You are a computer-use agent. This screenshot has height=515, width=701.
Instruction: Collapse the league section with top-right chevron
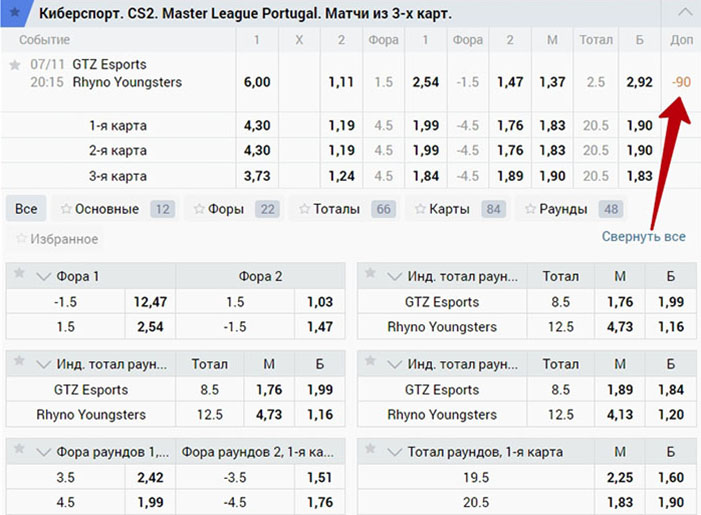coord(684,13)
